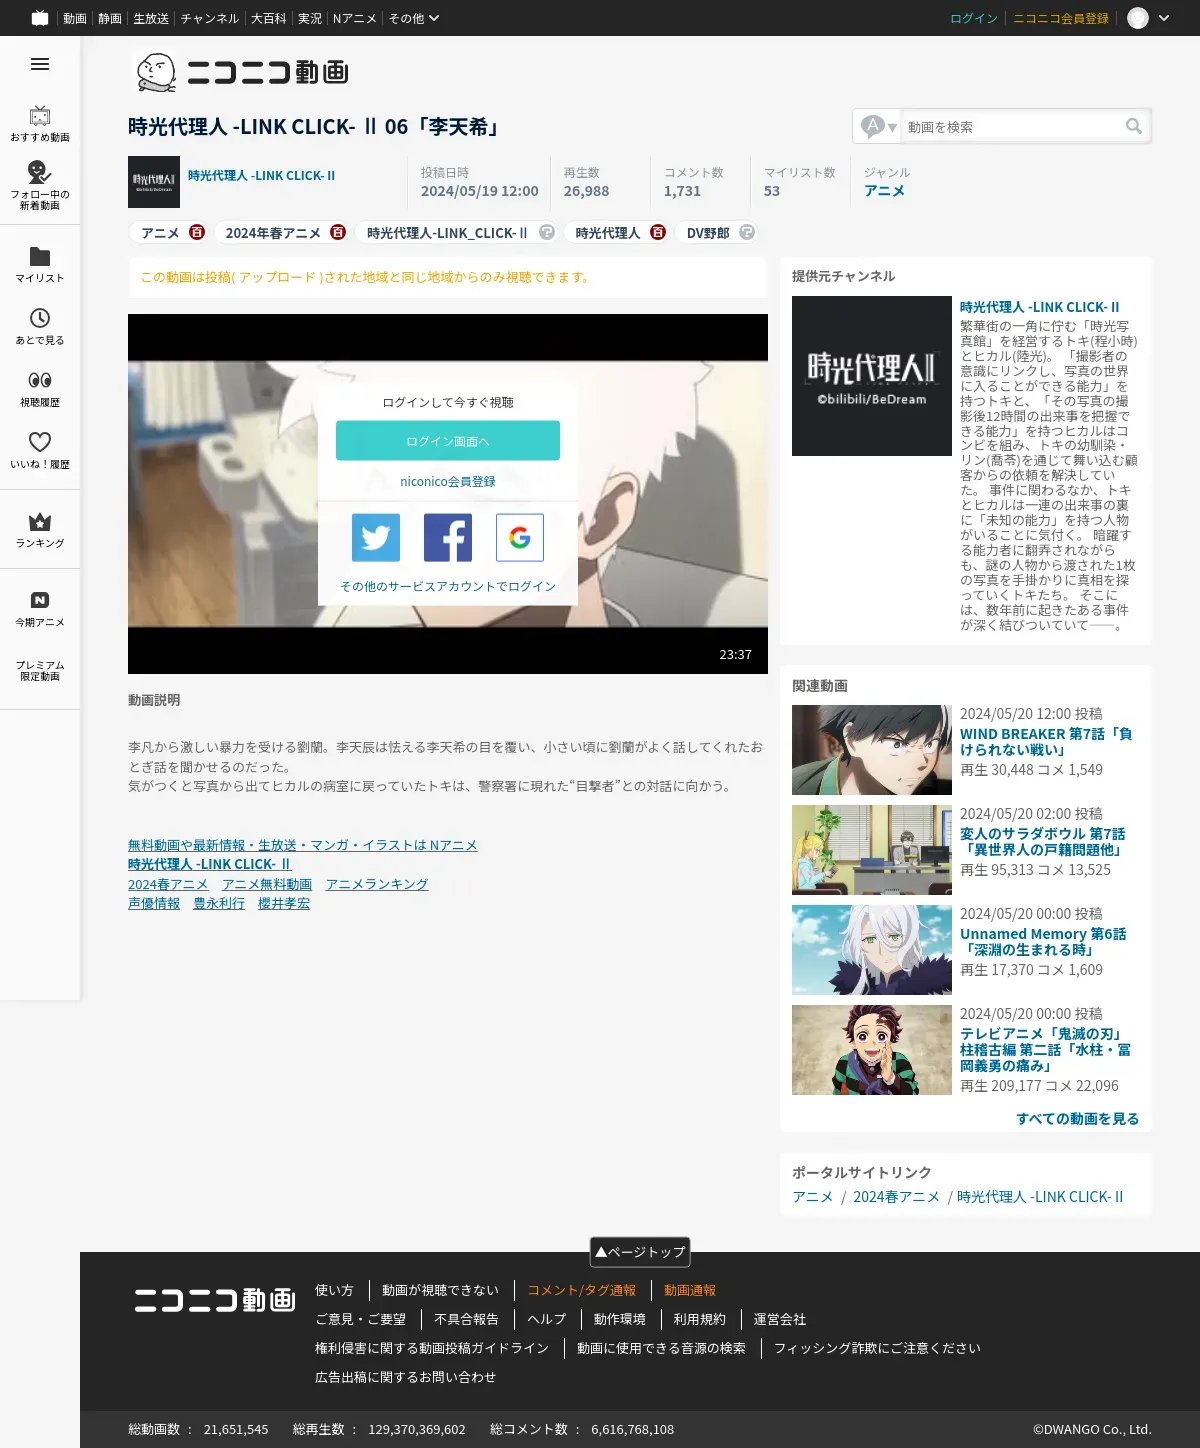Open マイリスト folder icon

pos(40,256)
